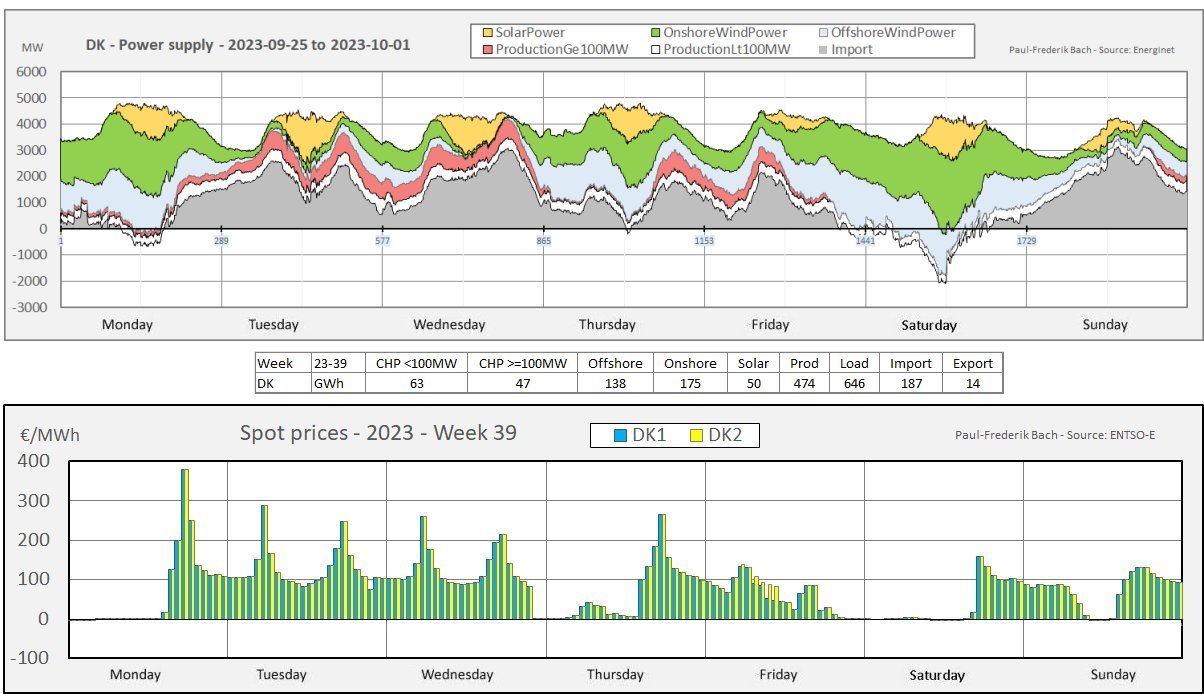This screenshot has height=694, width=1204.
Task: Select the 1153 marker on the x-axis
Action: [705, 241]
